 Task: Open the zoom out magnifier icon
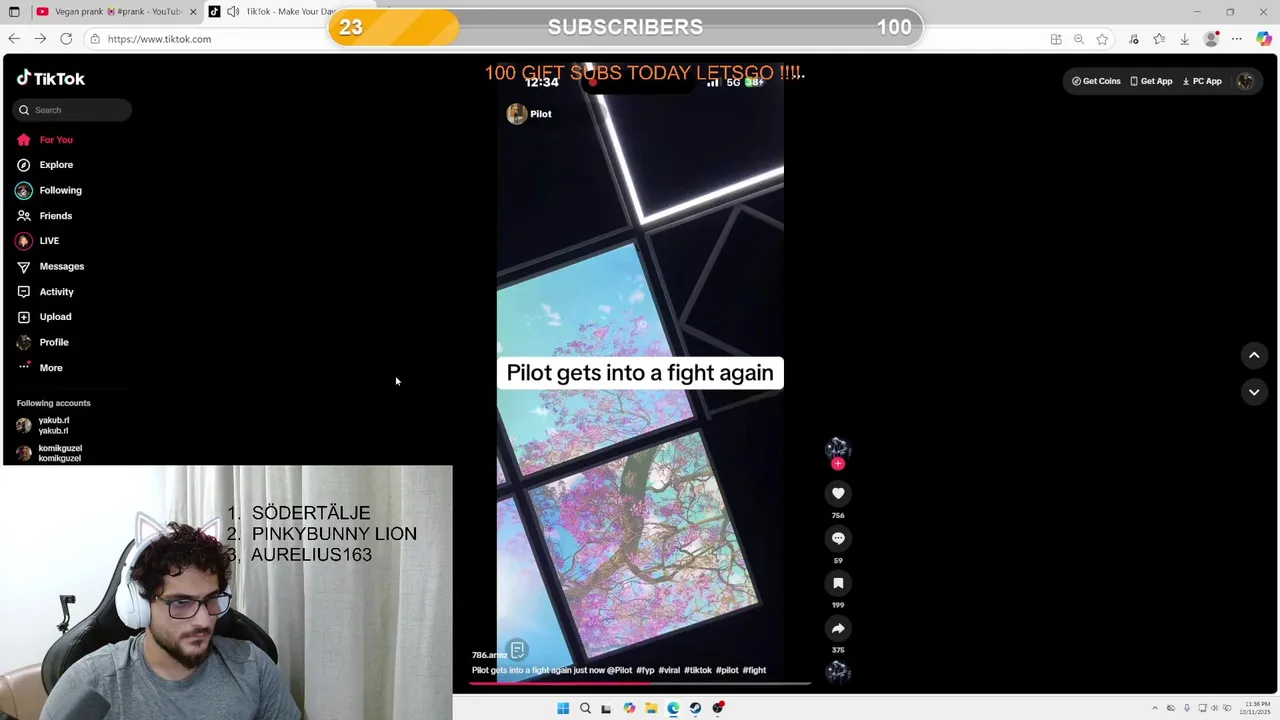pyautogui.click(x=1079, y=39)
